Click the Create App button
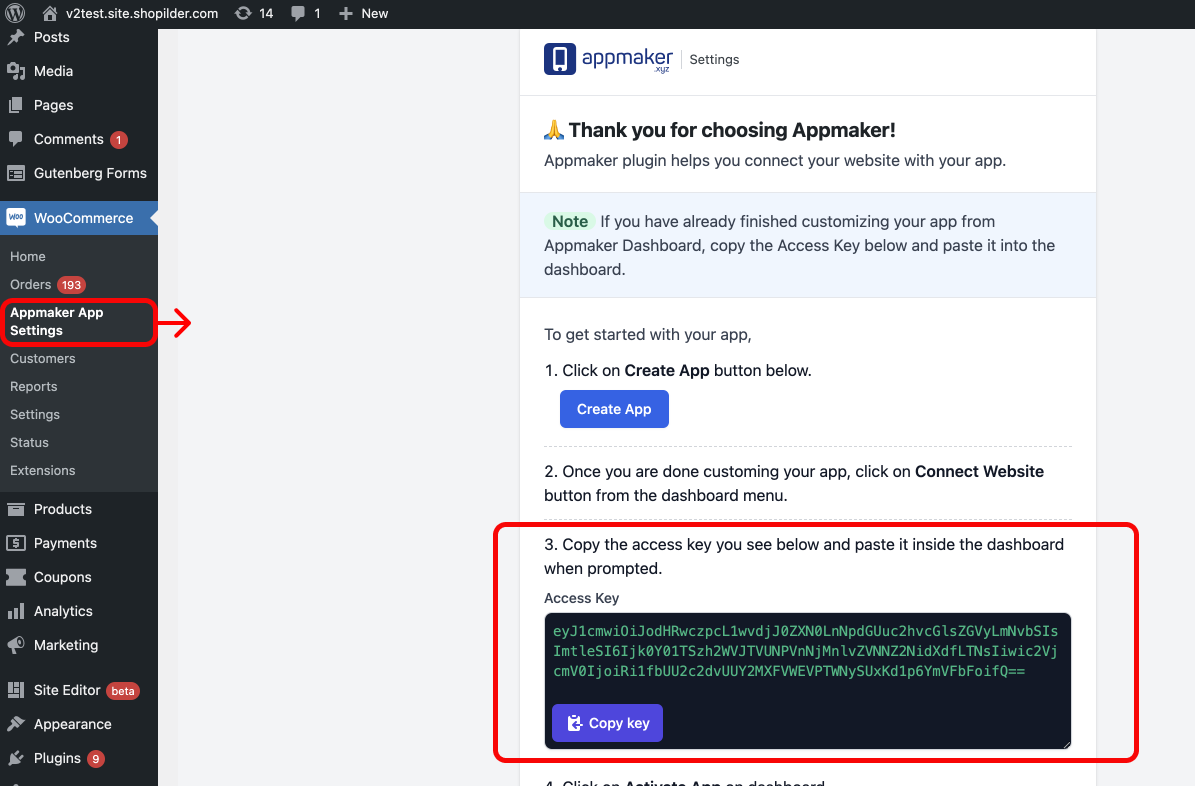The width and height of the screenshot is (1195, 786). click(x=614, y=409)
